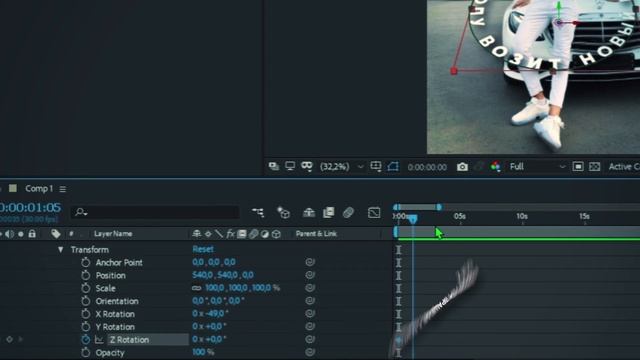Screen dimensions: 640x360
Task: Click the current time indicator playhead
Action: [413, 219]
